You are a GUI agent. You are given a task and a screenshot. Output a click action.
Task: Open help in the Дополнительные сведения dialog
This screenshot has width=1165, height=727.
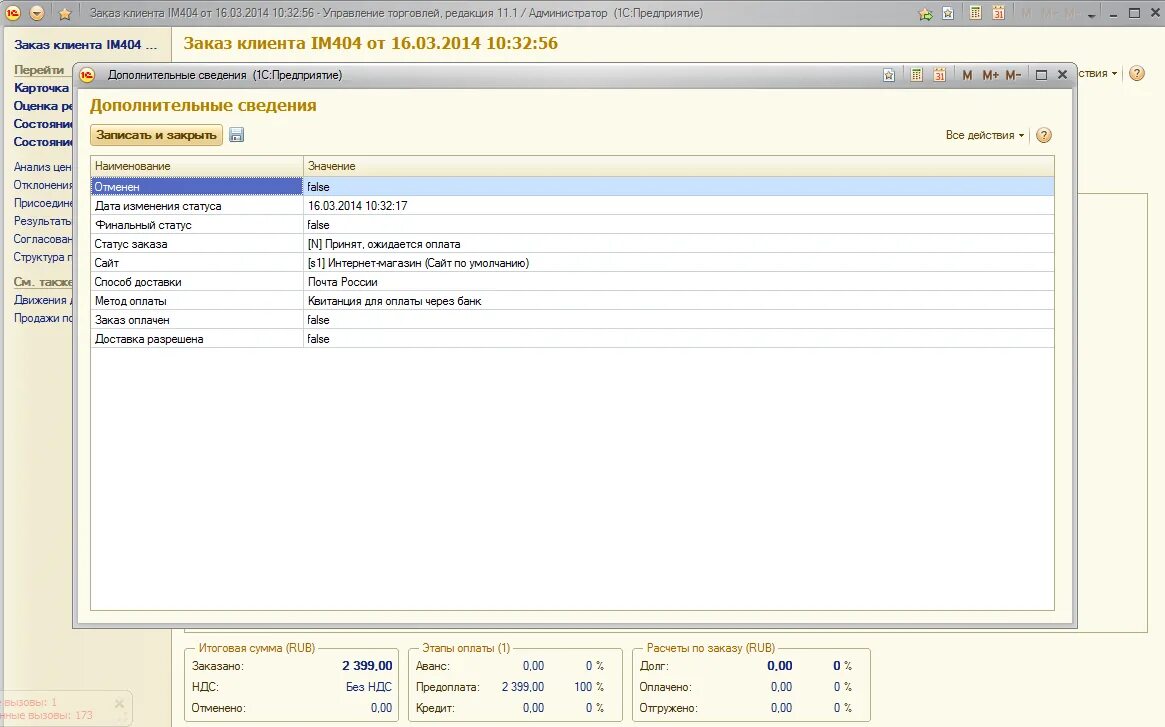1043,135
